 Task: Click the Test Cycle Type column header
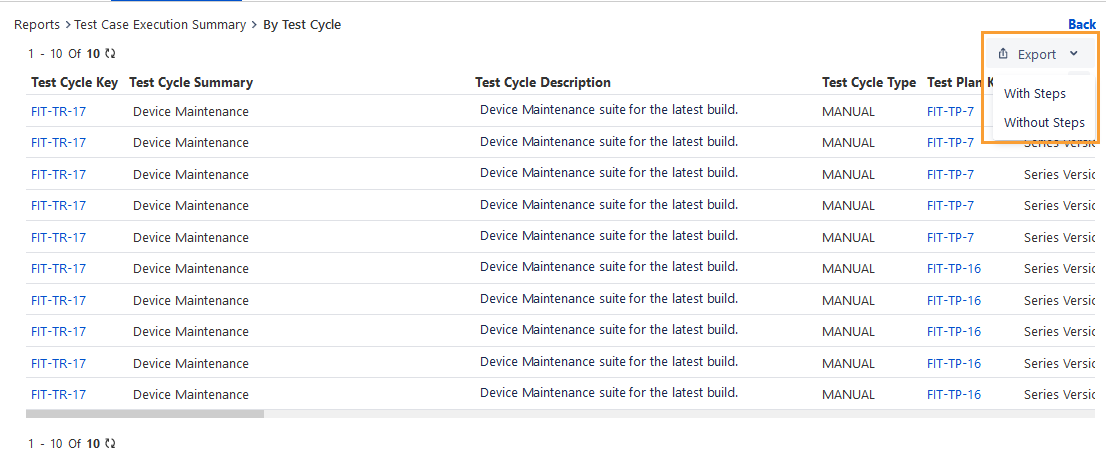tap(869, 82)
